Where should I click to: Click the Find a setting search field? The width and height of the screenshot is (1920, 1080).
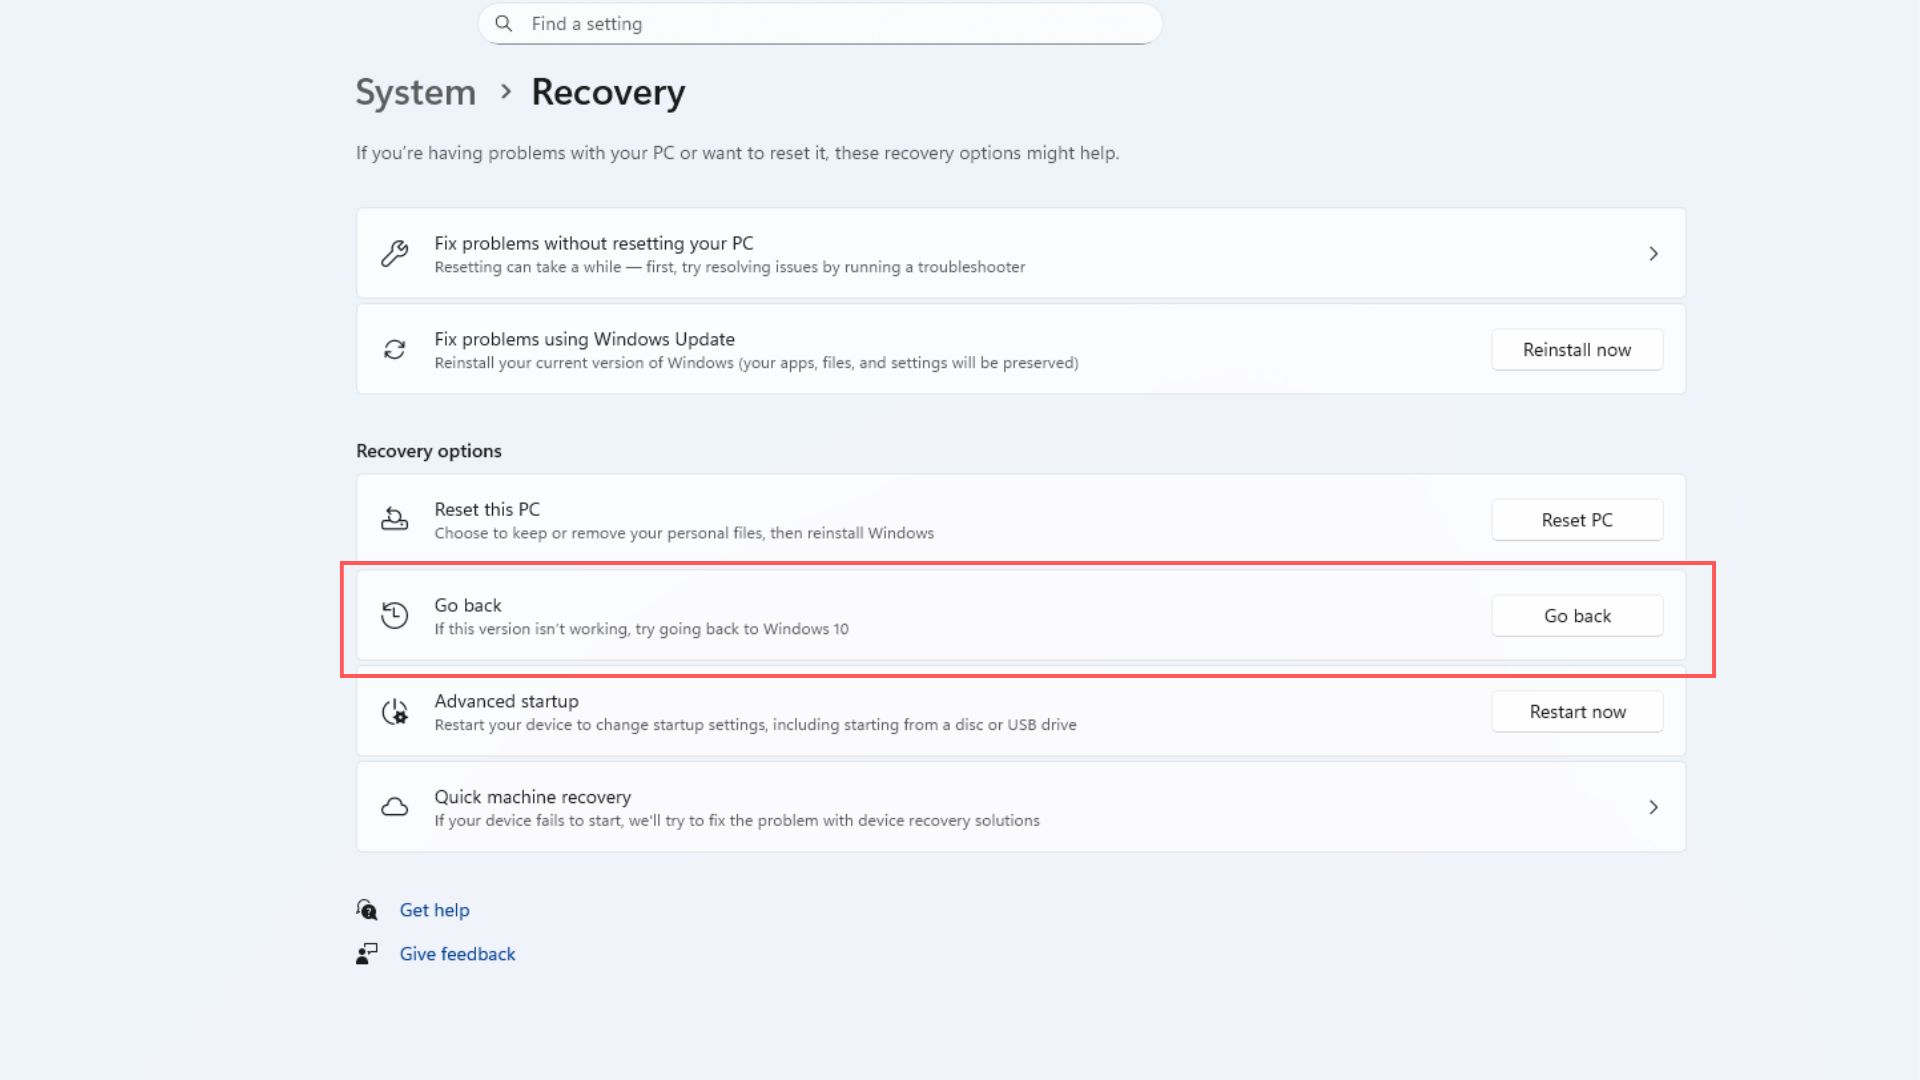[820, 23]
